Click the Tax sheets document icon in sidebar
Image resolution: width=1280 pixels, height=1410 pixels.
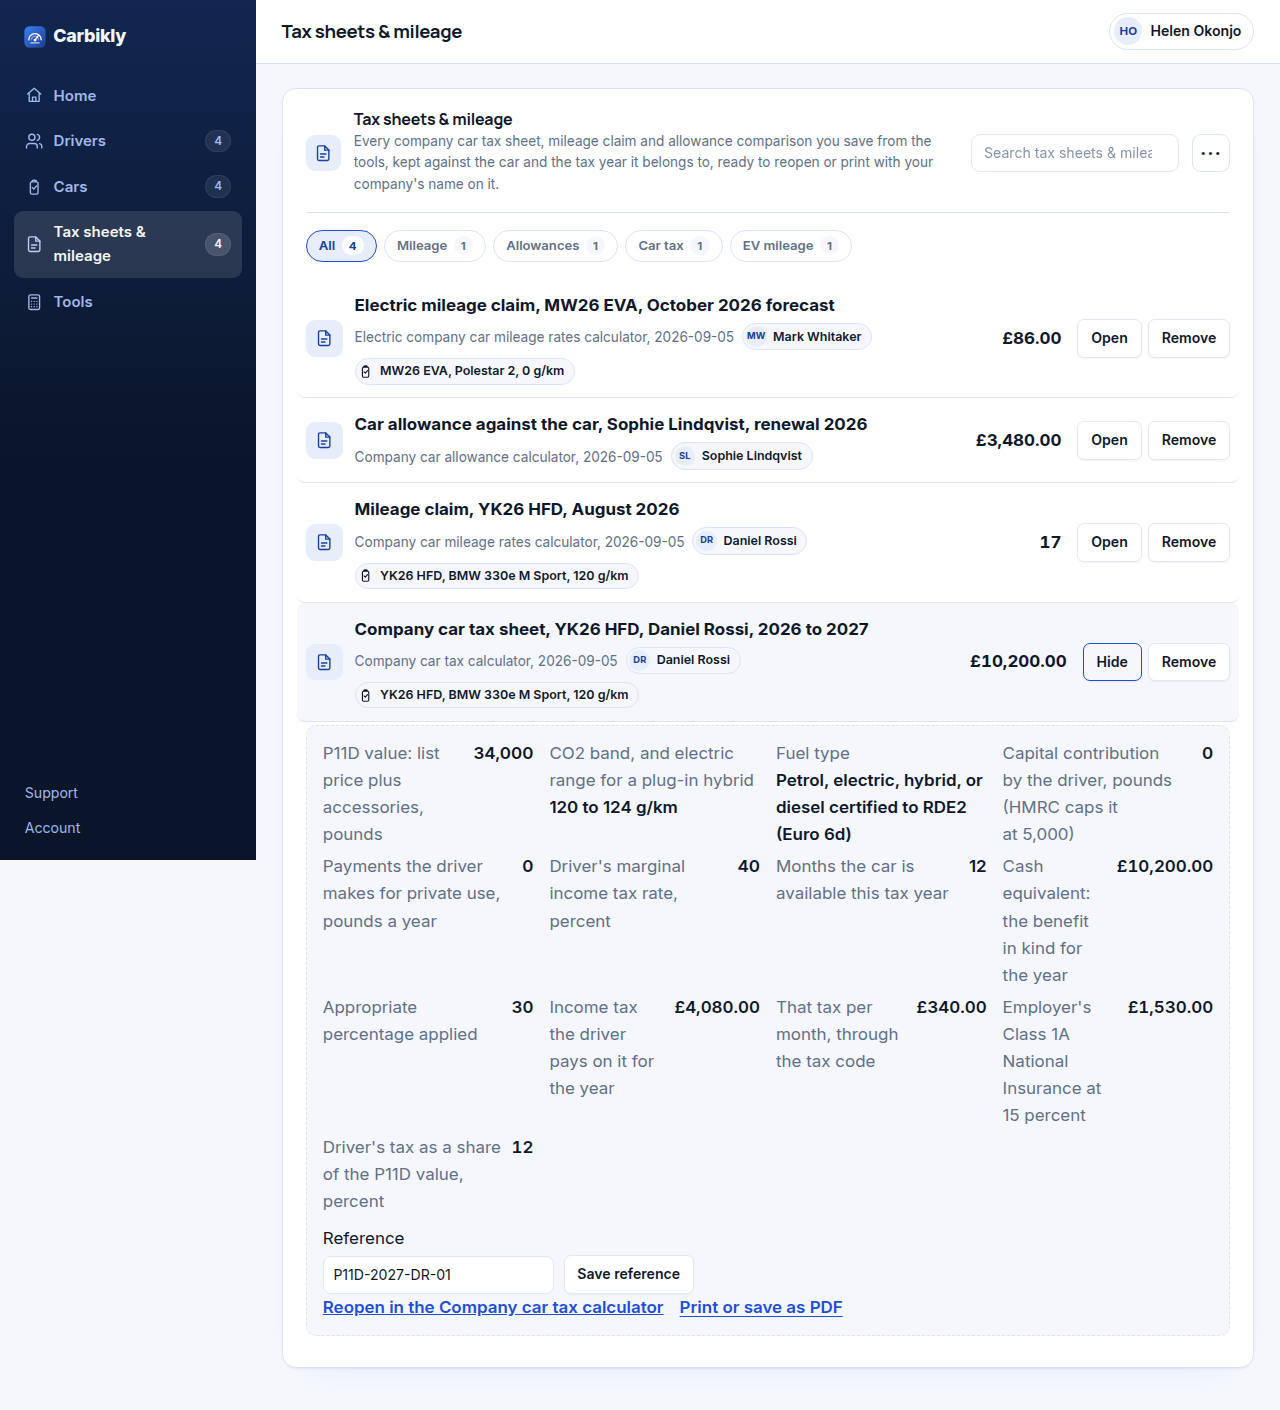click(34, 244)
